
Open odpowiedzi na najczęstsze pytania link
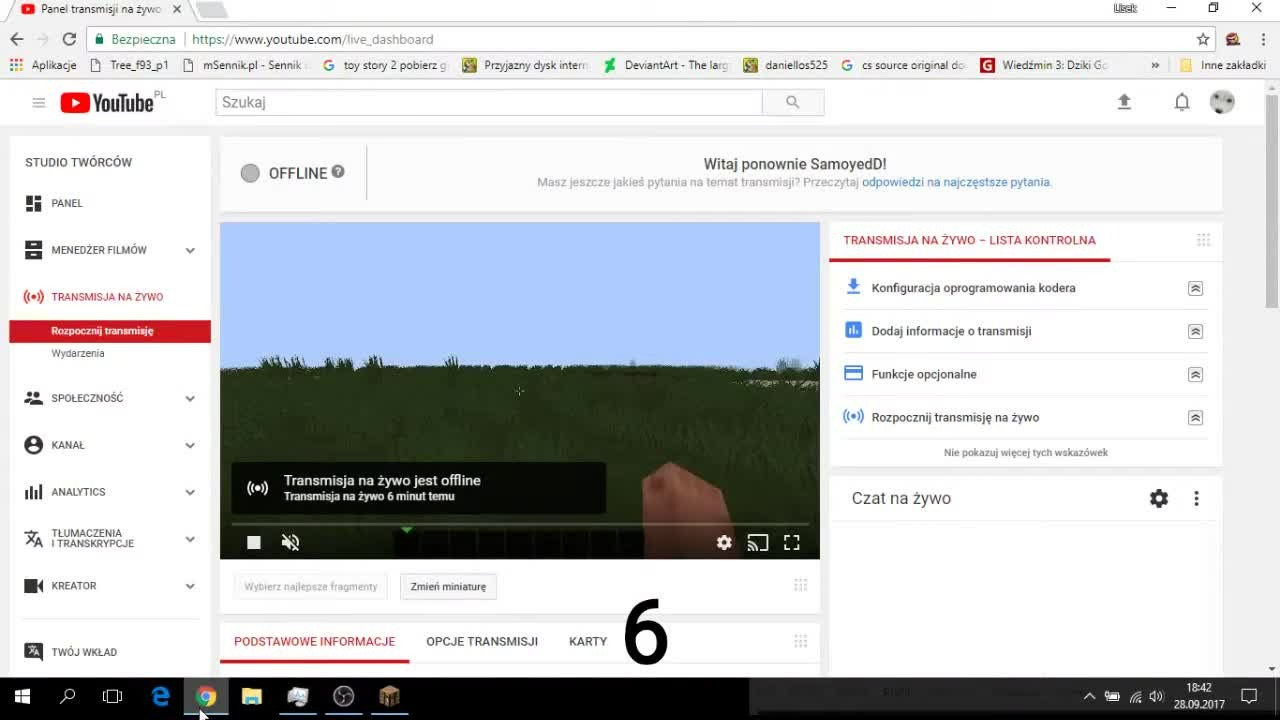[x=955, y=182]
